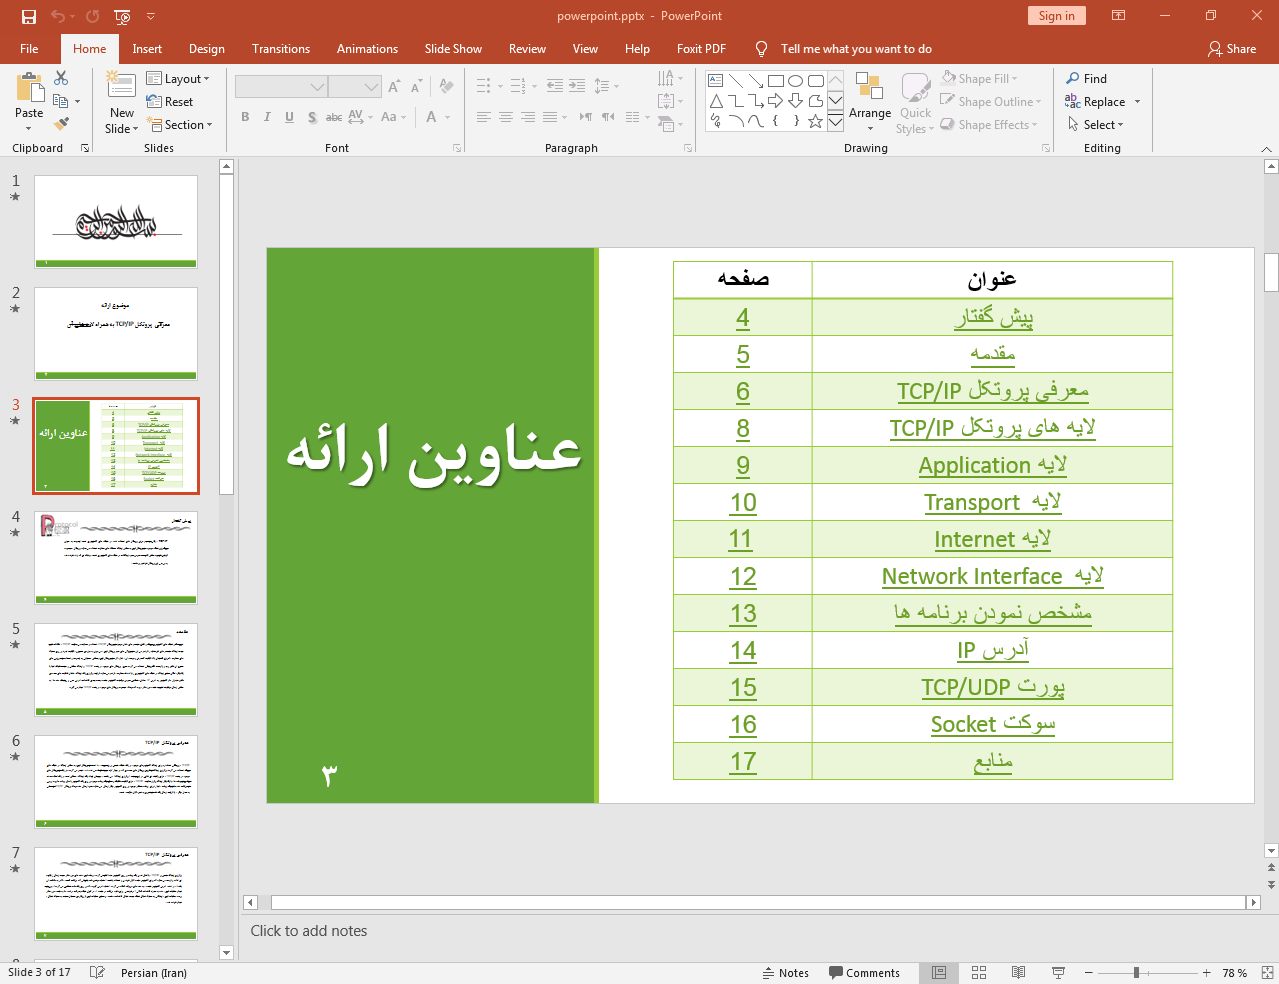Switch to Slide Sorter view icon

[979, 972]
